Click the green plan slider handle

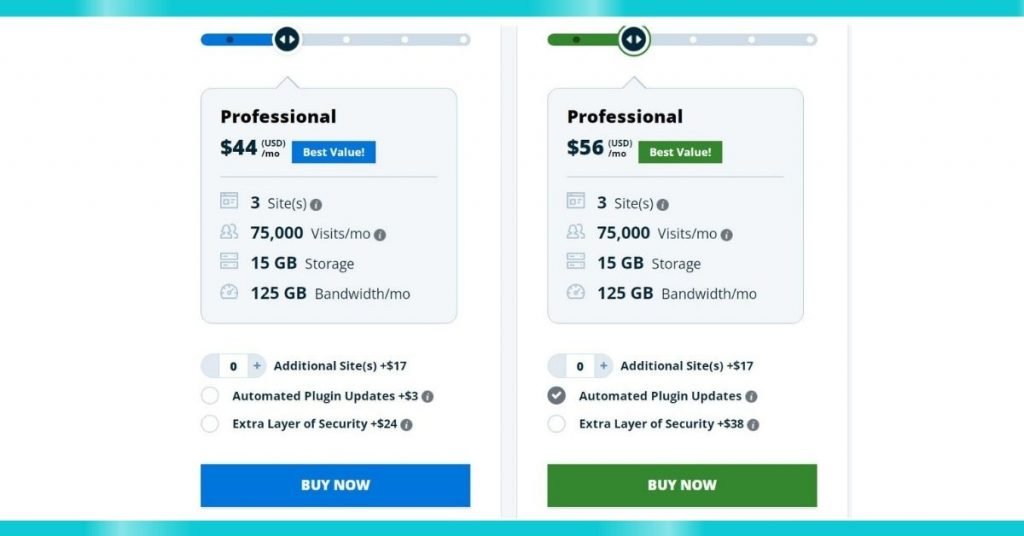pyautogui.click(x=633, y=40)
